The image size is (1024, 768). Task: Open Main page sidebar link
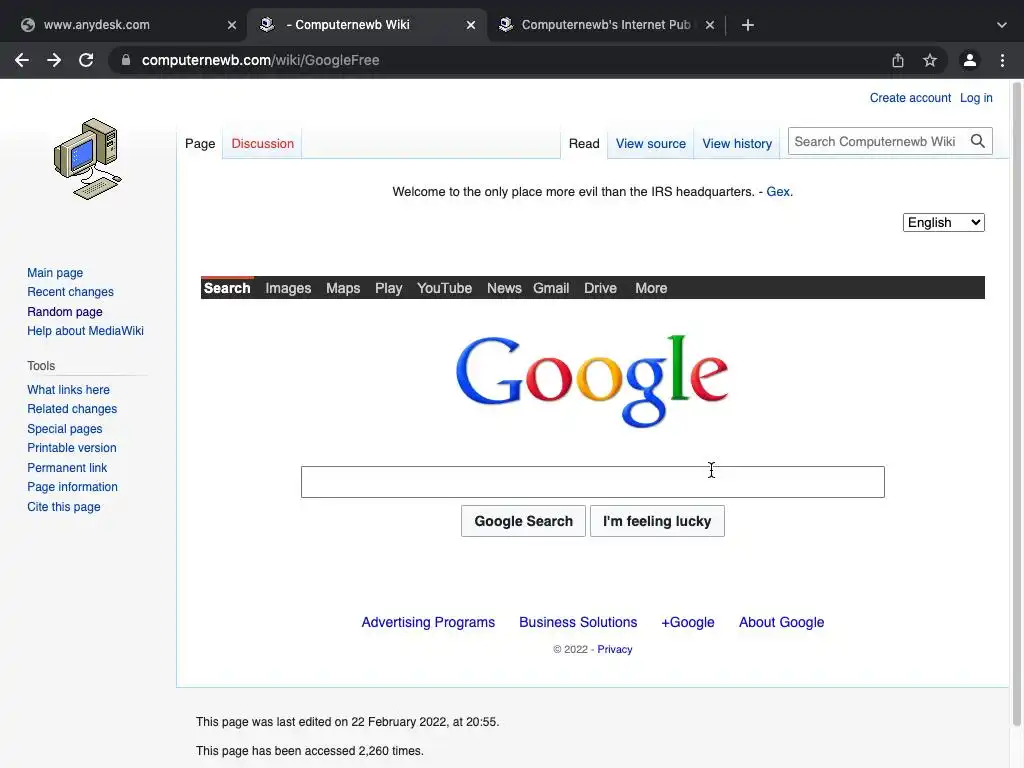[x=55, y=273]
